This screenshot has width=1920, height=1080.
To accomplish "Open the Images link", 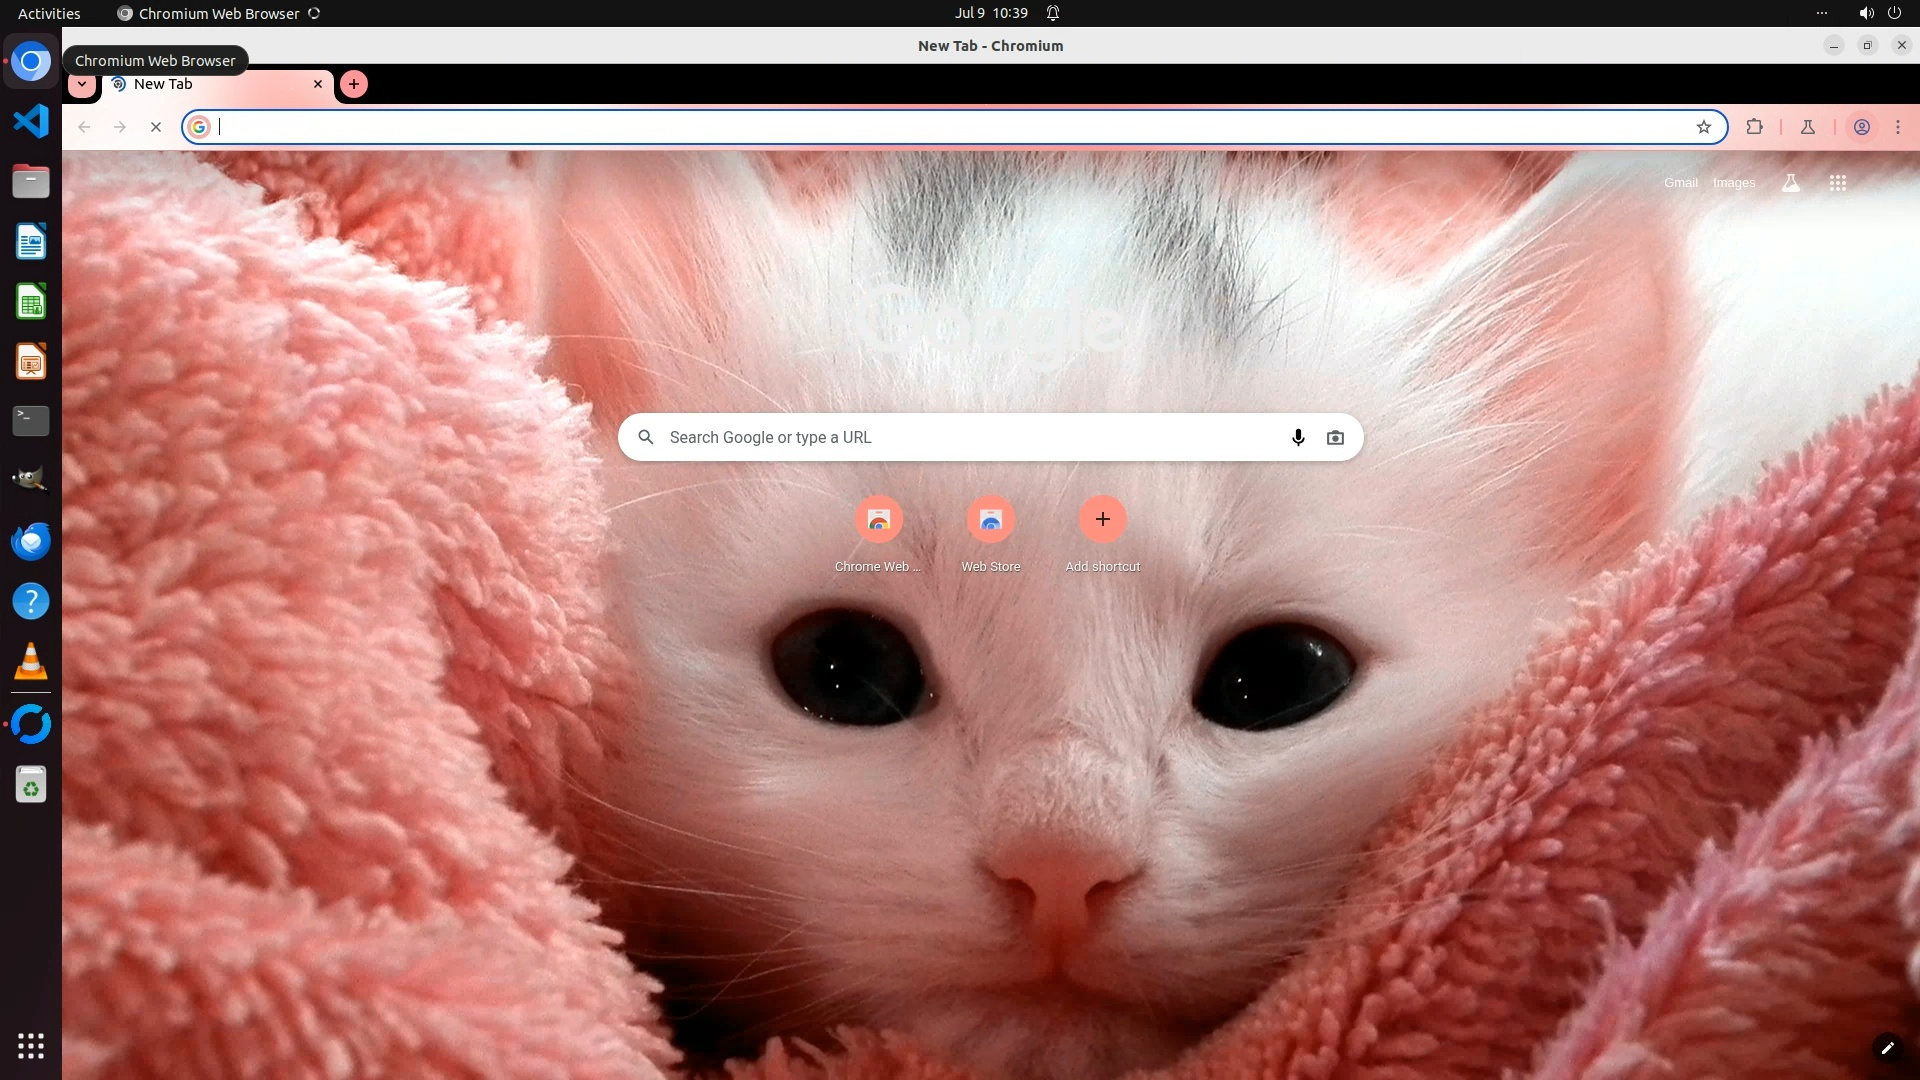I will (1733, 183).
